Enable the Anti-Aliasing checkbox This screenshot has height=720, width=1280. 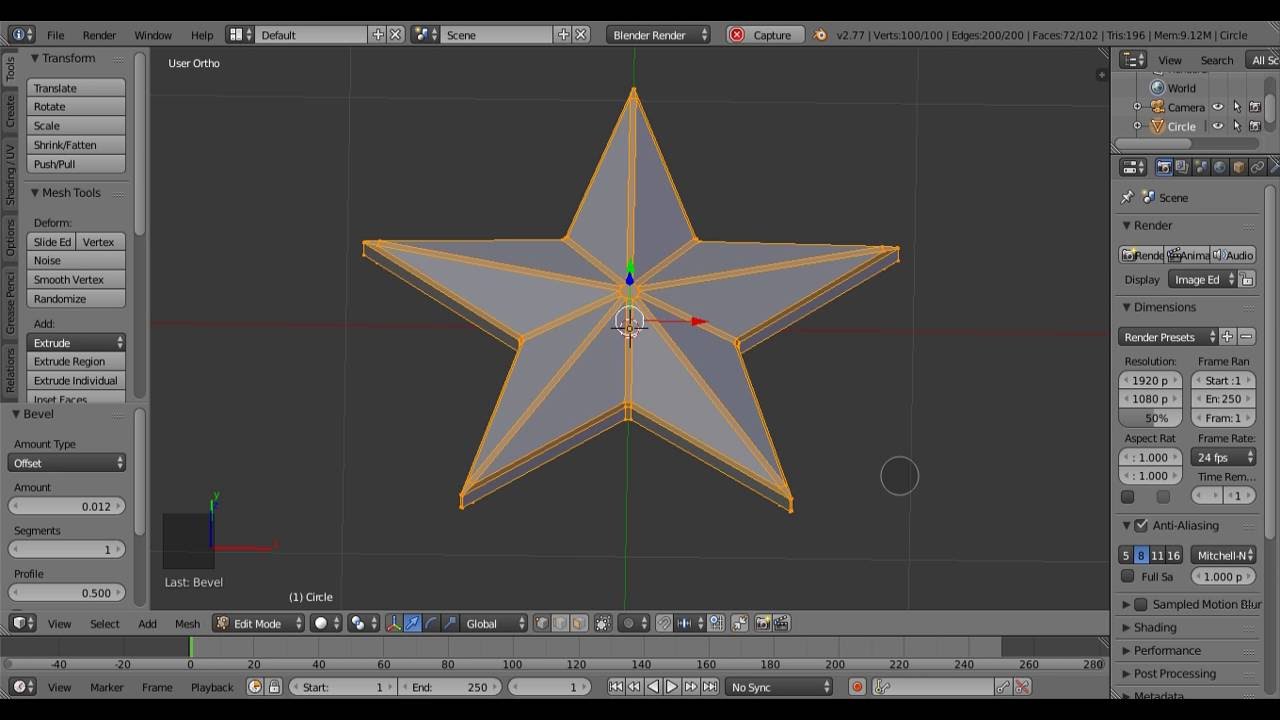[1141, 525]
